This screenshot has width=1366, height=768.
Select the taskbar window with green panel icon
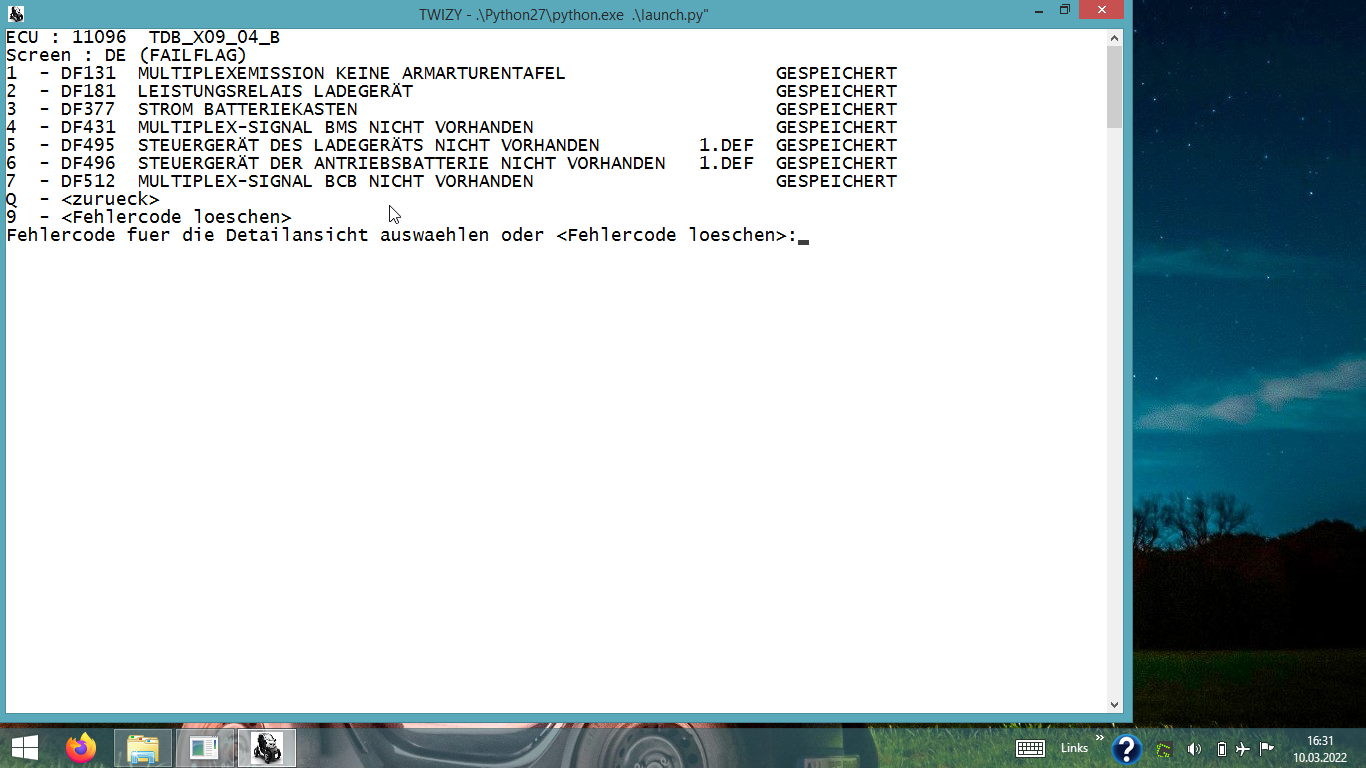pos(204,748)
